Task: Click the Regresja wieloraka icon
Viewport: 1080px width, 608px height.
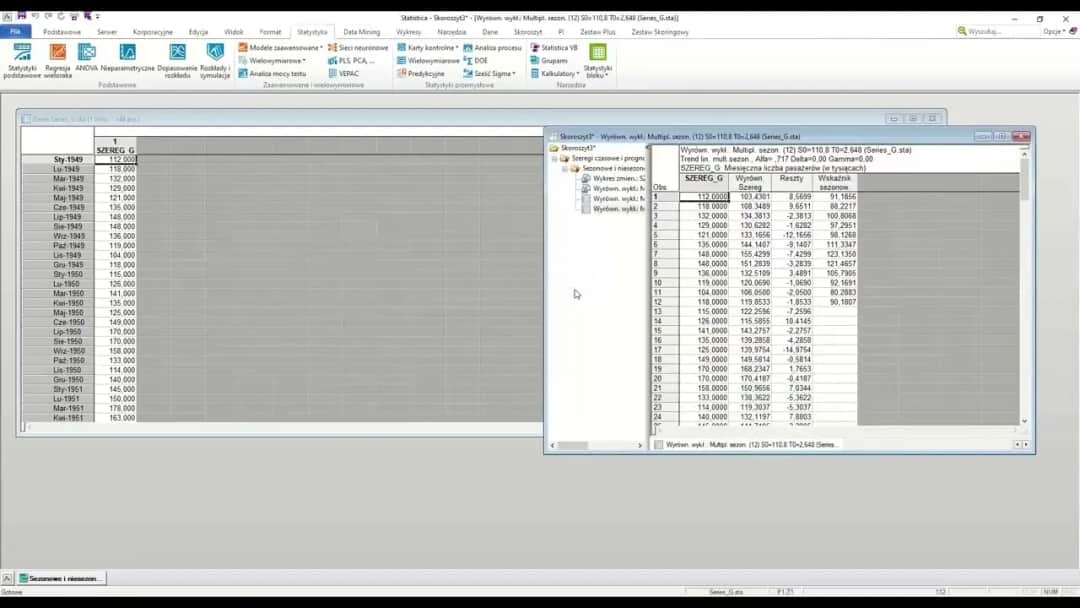Action: click(x=58, y=59)
